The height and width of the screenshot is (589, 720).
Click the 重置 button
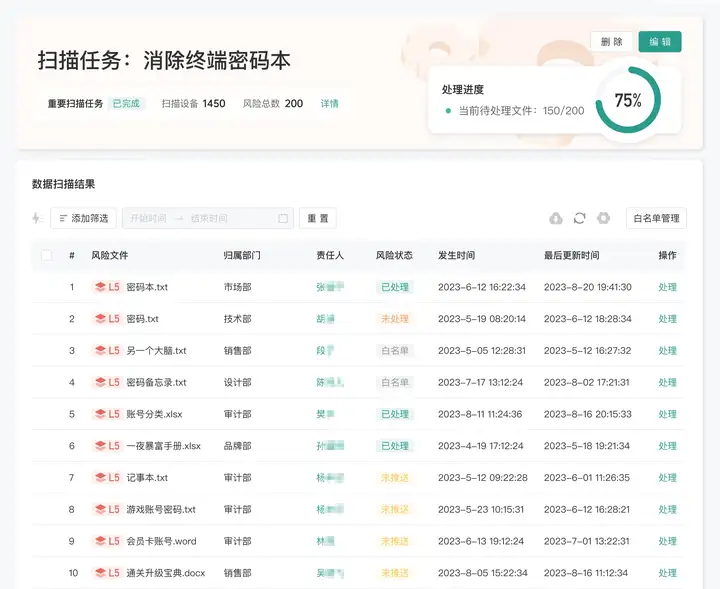pos(318,218)
